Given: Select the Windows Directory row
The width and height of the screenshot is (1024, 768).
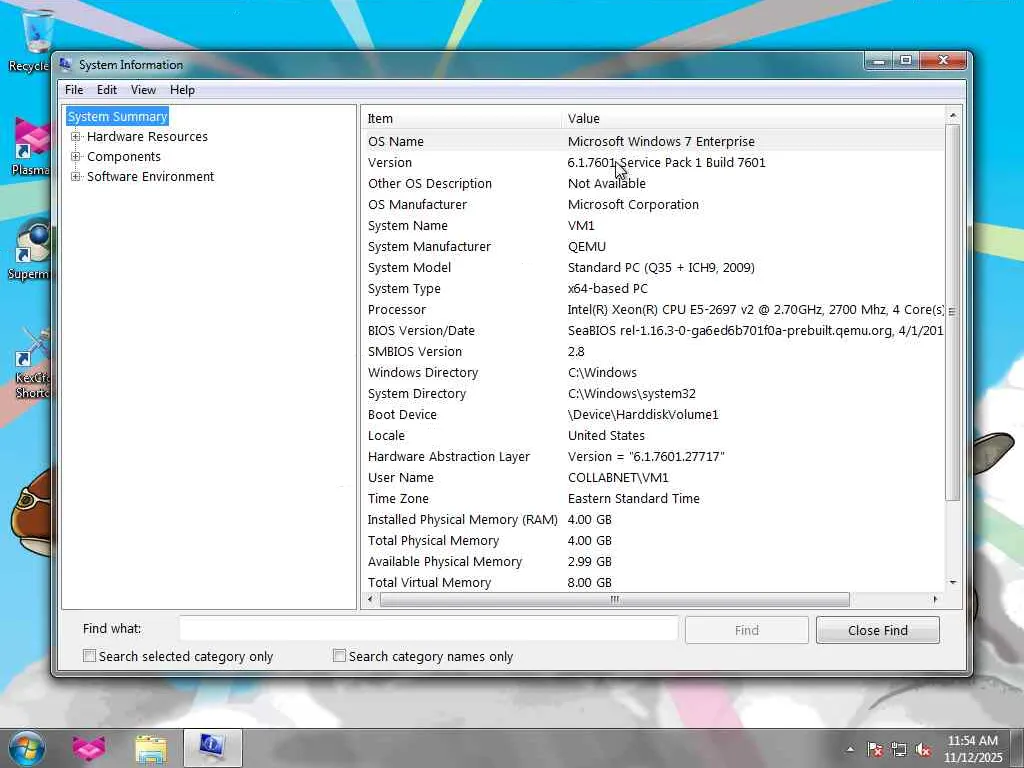Looking at the screenshot, I should pyautogui.click(x=653, y=372).
